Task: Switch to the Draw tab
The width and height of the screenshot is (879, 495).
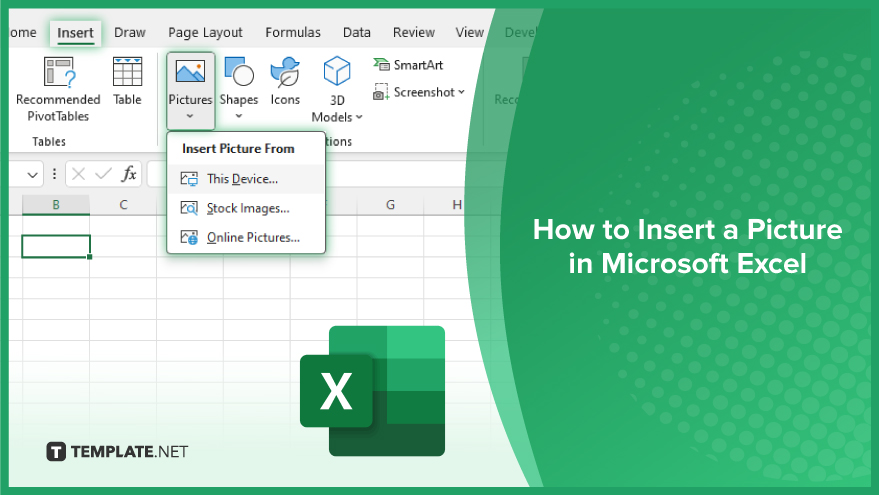Action: coord(129,33)
